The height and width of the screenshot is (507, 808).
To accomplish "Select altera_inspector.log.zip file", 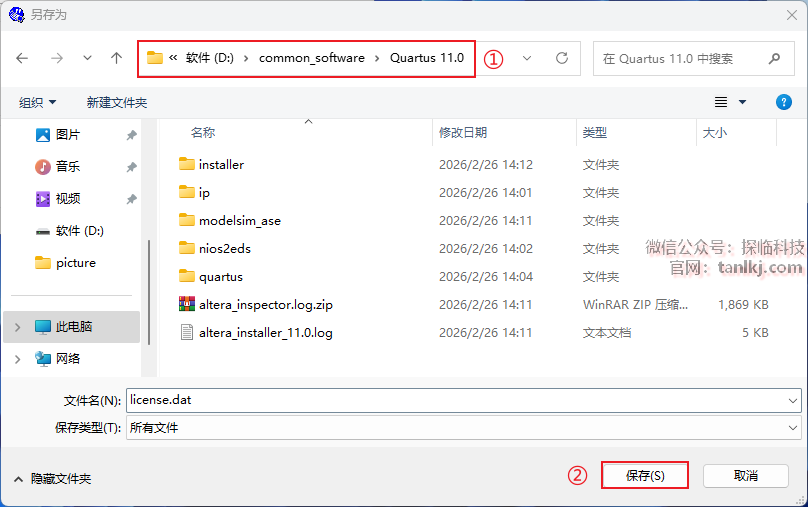I will (x=266, y=305).
